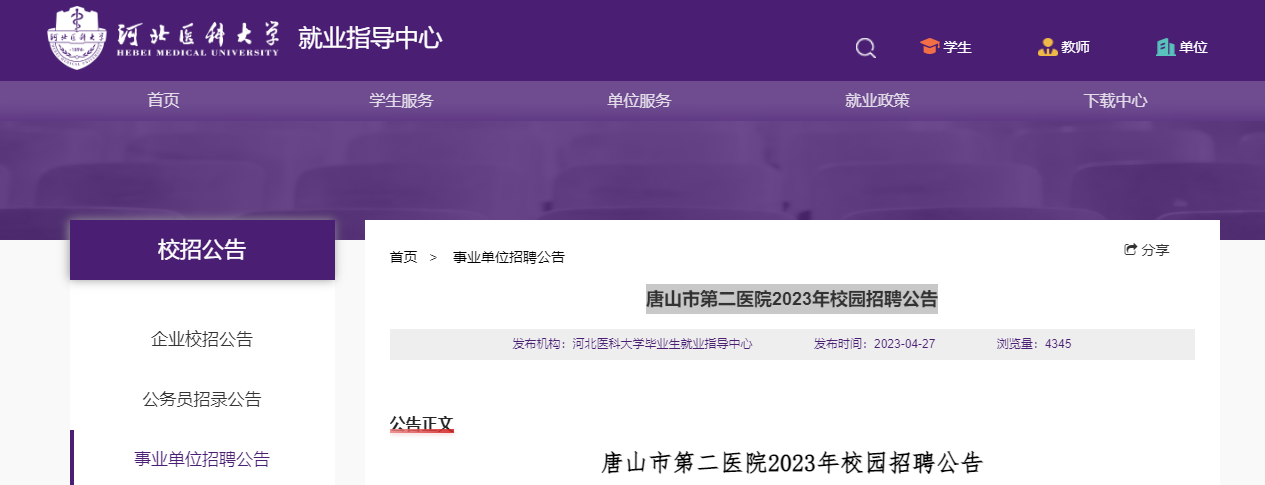Click the 教师 teacher person icon
The image size is (1265, 485).
click(1047, 47)
